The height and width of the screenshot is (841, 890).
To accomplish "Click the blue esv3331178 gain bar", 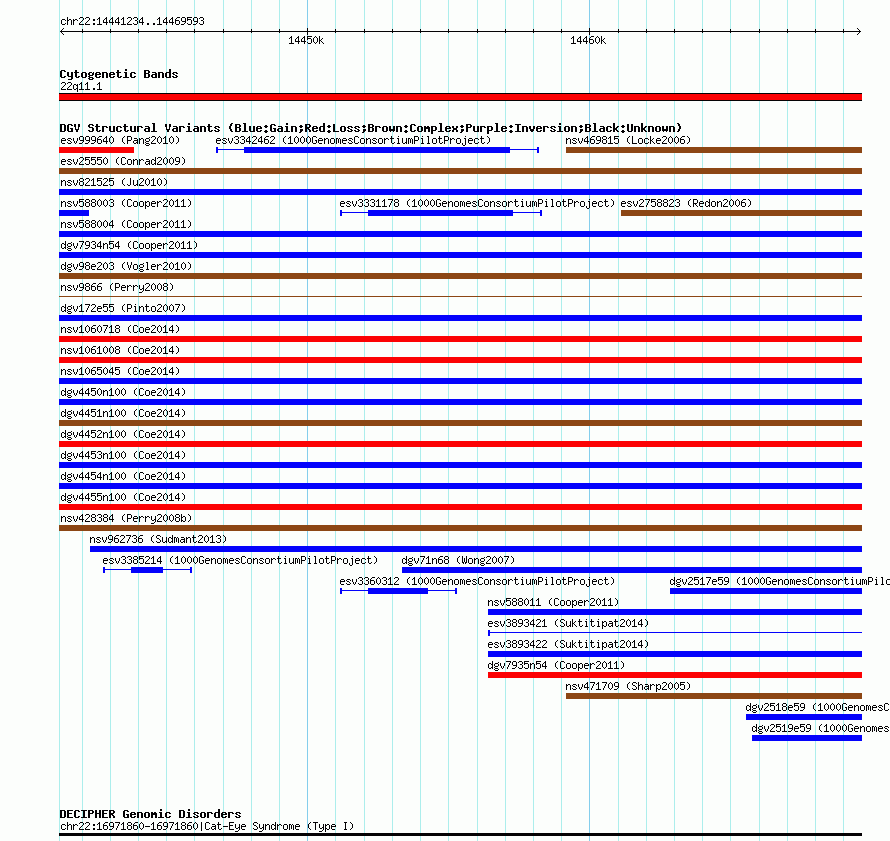I will 440,213.
